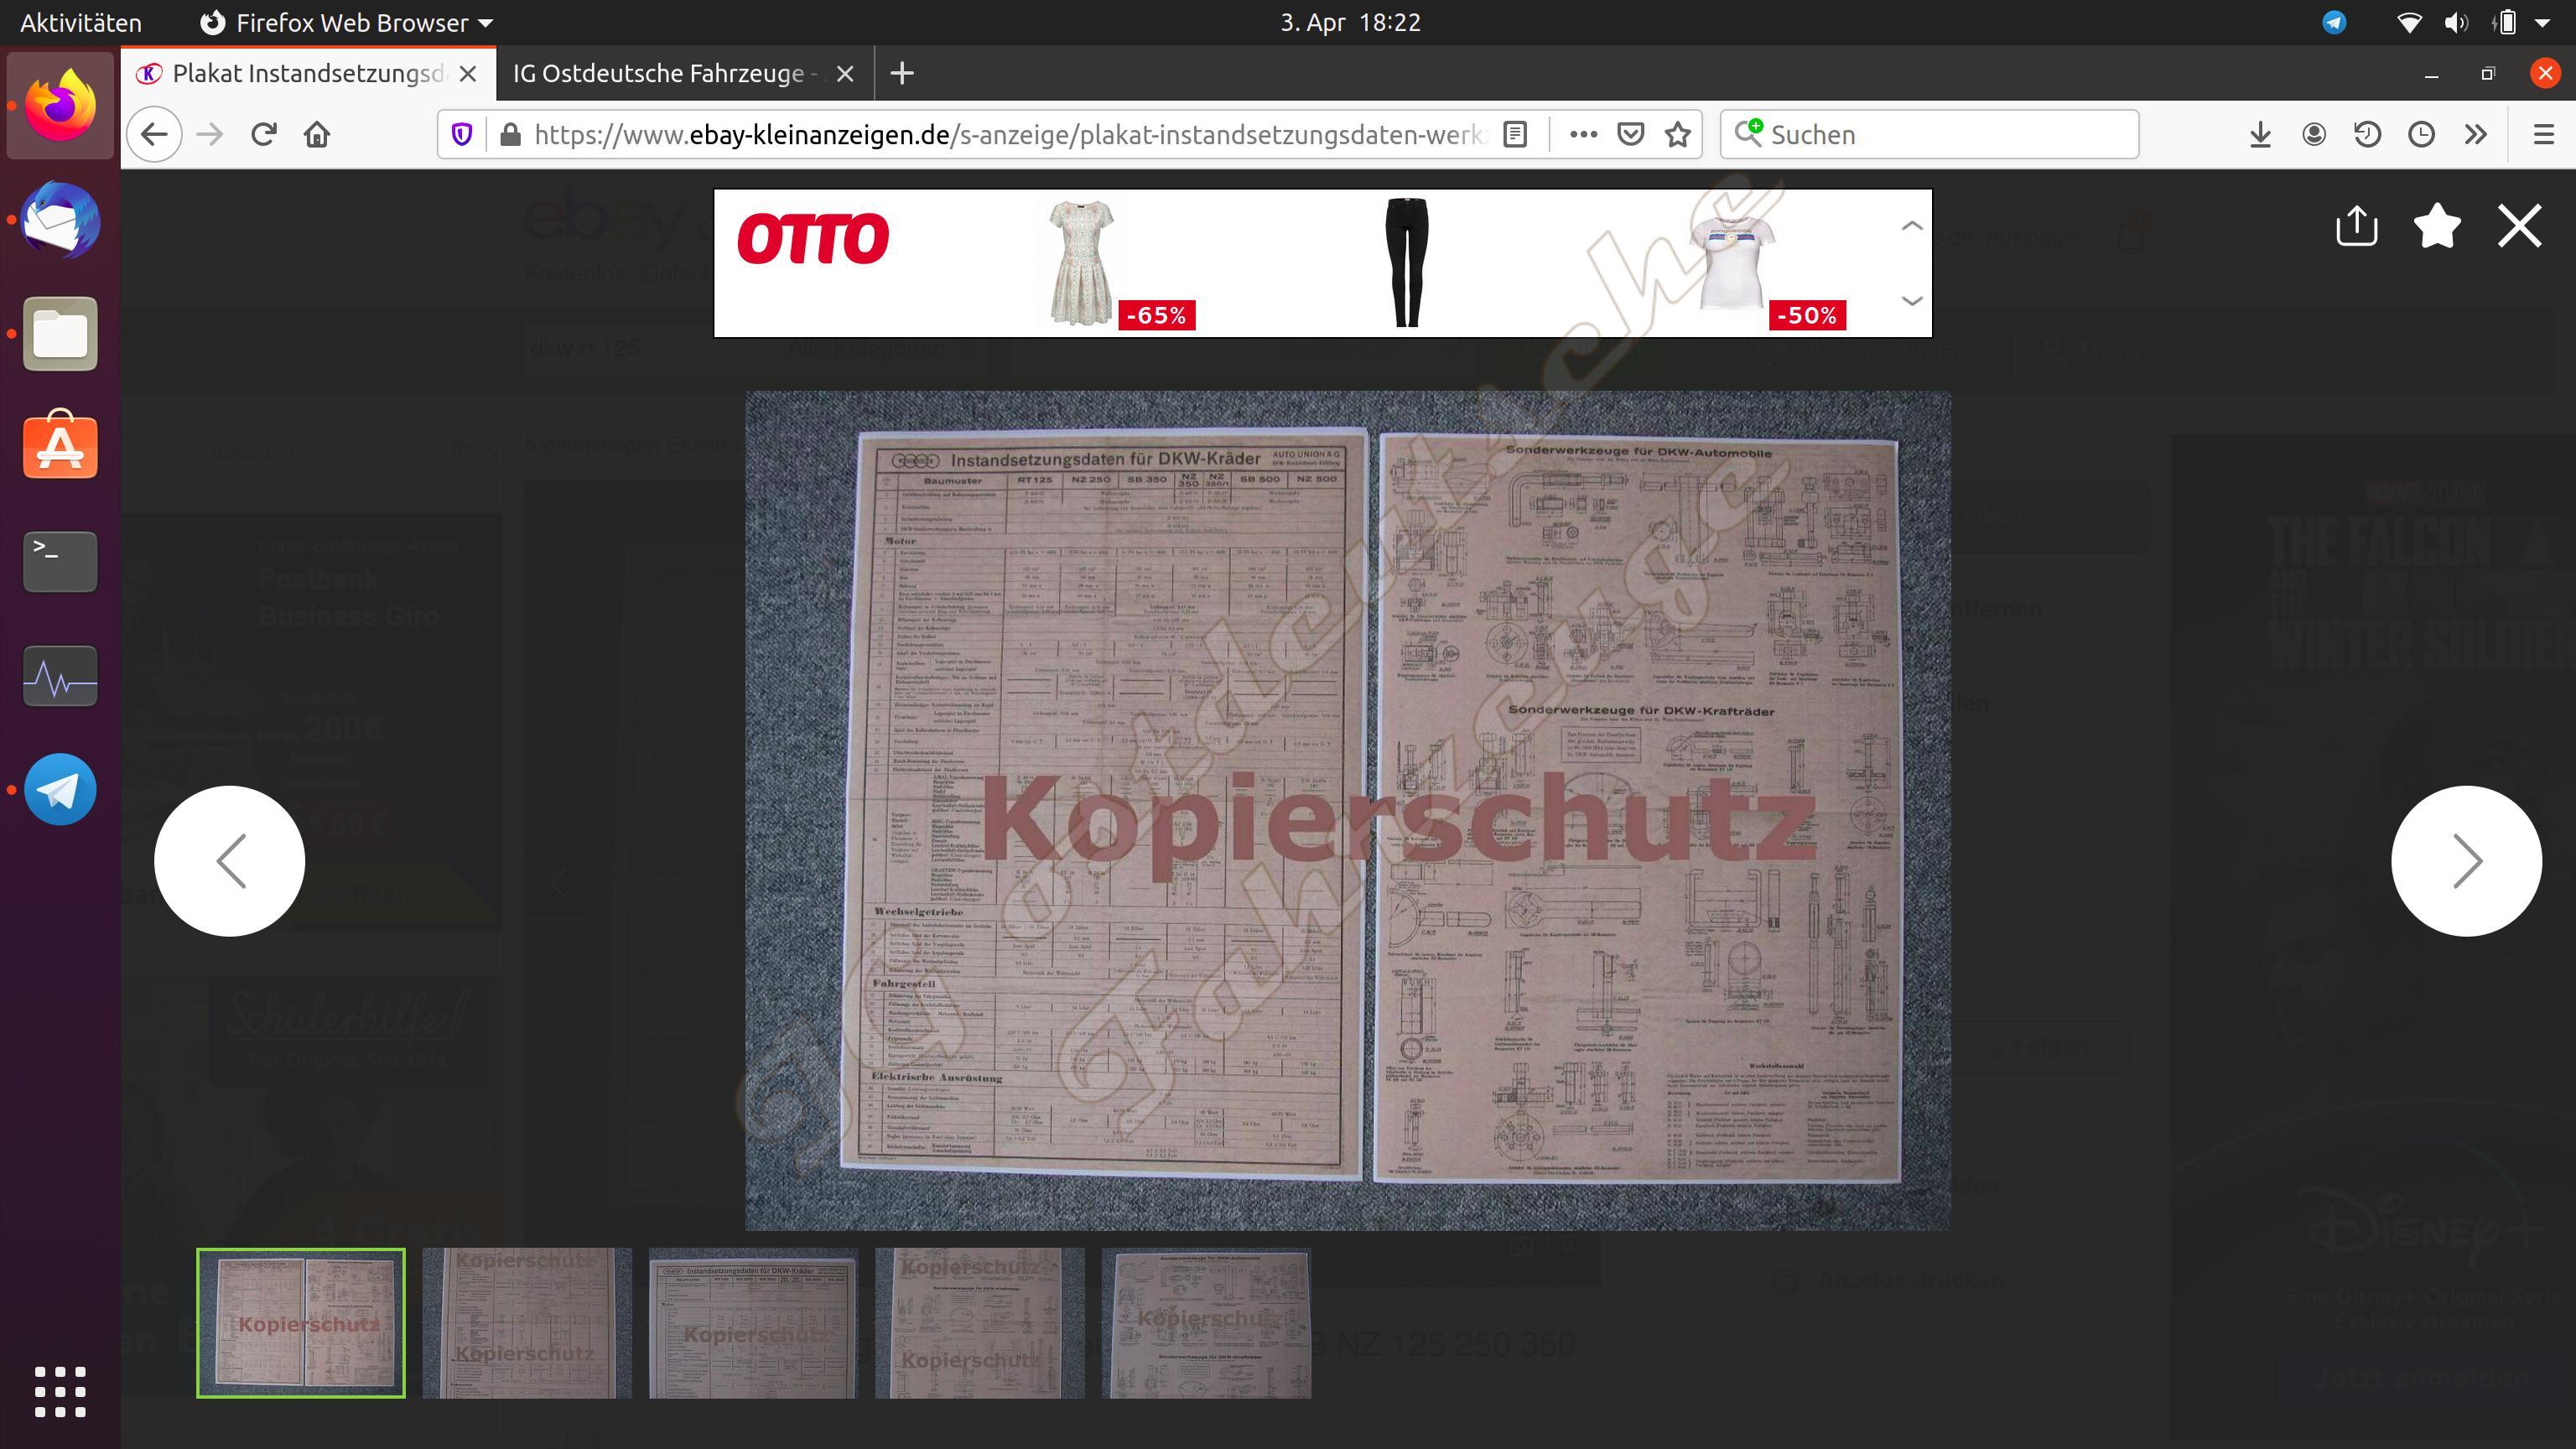The height and width of the screenshot is (1449, 2576).
Task: Launch Firefox from the dock
Action: 60,106
